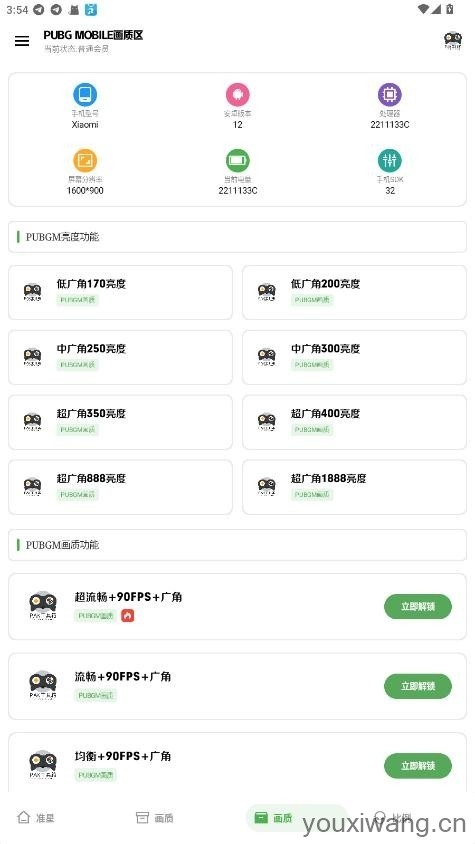Select 超广角1888亮度 option
This screenshot has width=475, height=844.
tap(354, 487)
